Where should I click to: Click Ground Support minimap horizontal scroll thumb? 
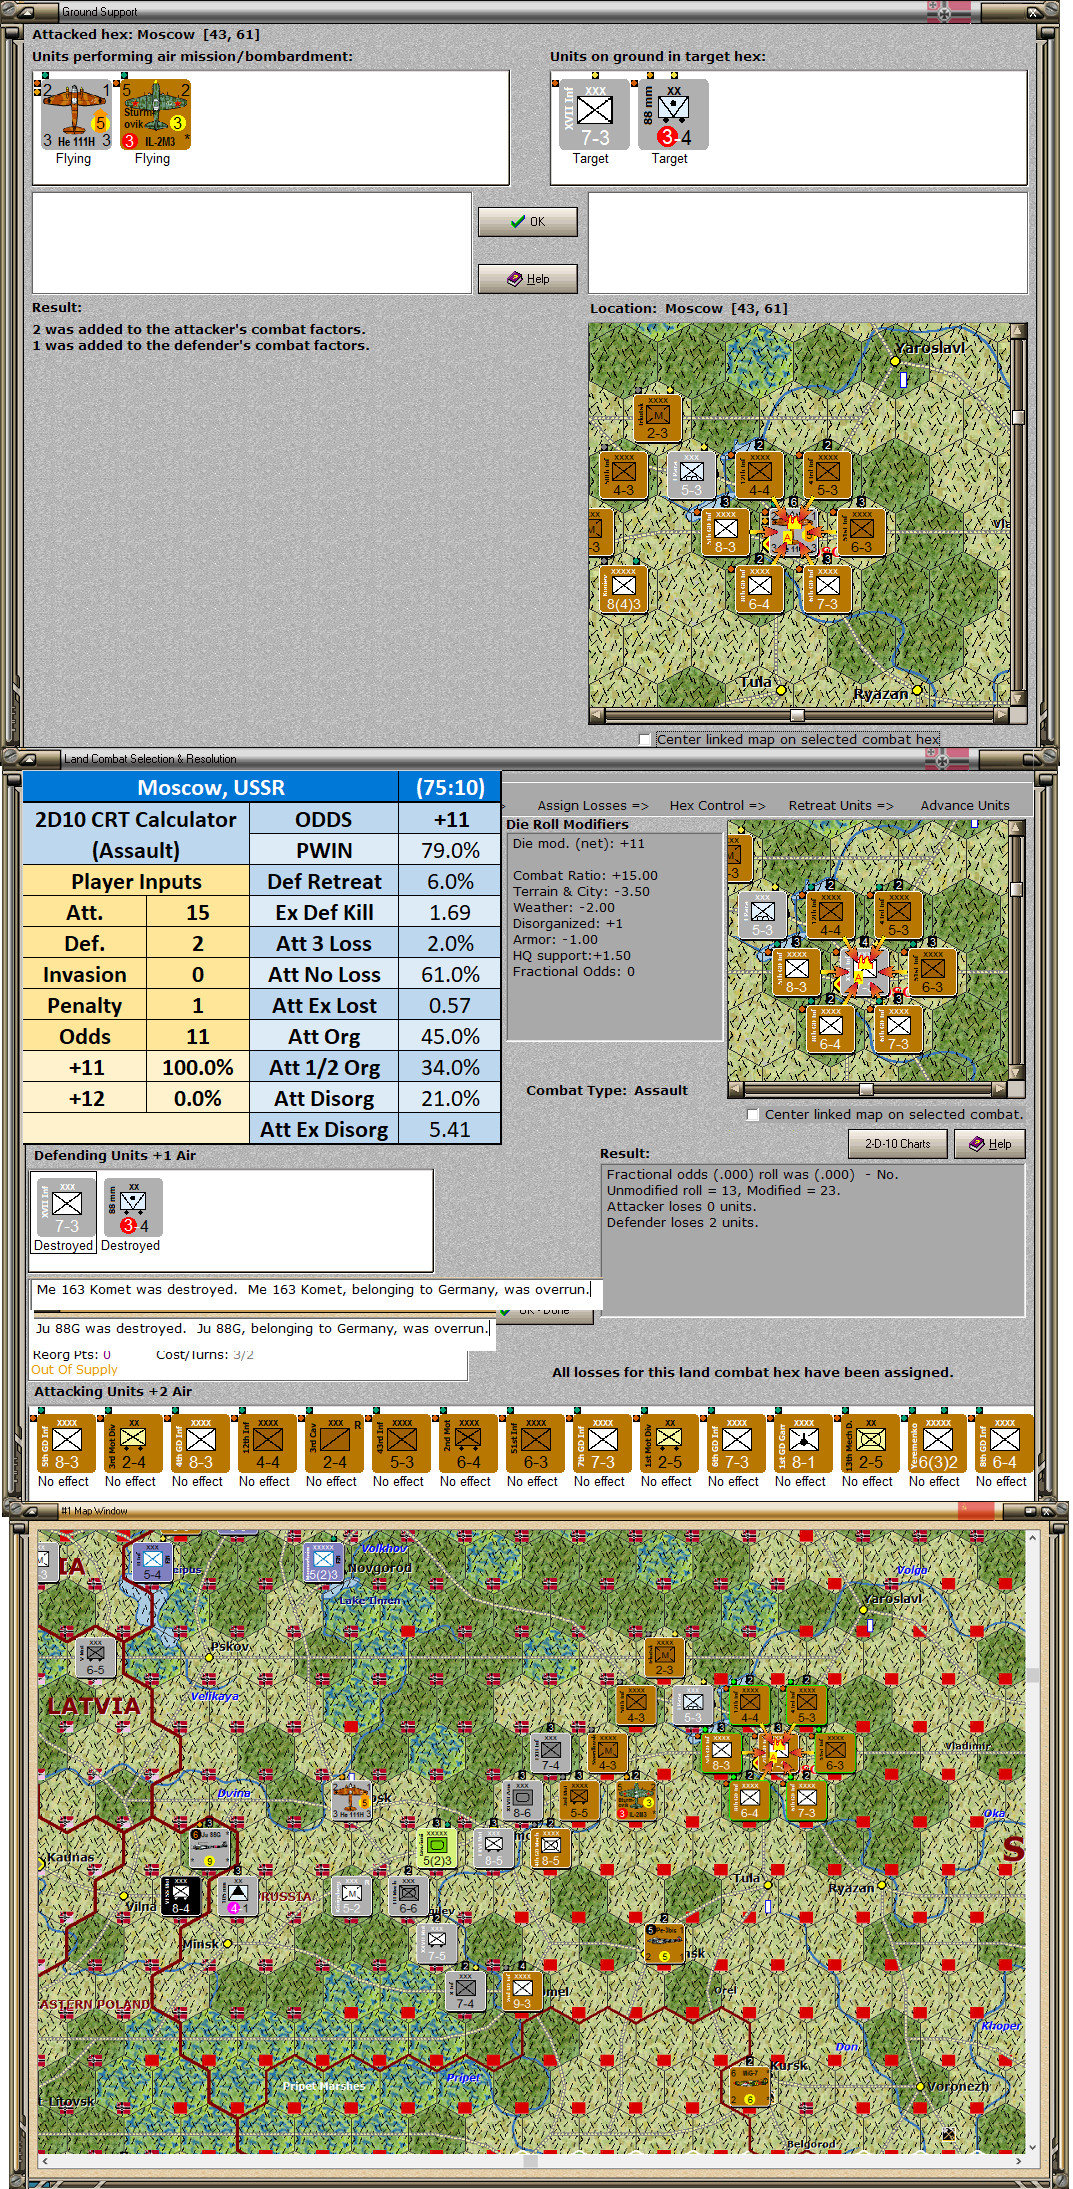tap(797, 716)
